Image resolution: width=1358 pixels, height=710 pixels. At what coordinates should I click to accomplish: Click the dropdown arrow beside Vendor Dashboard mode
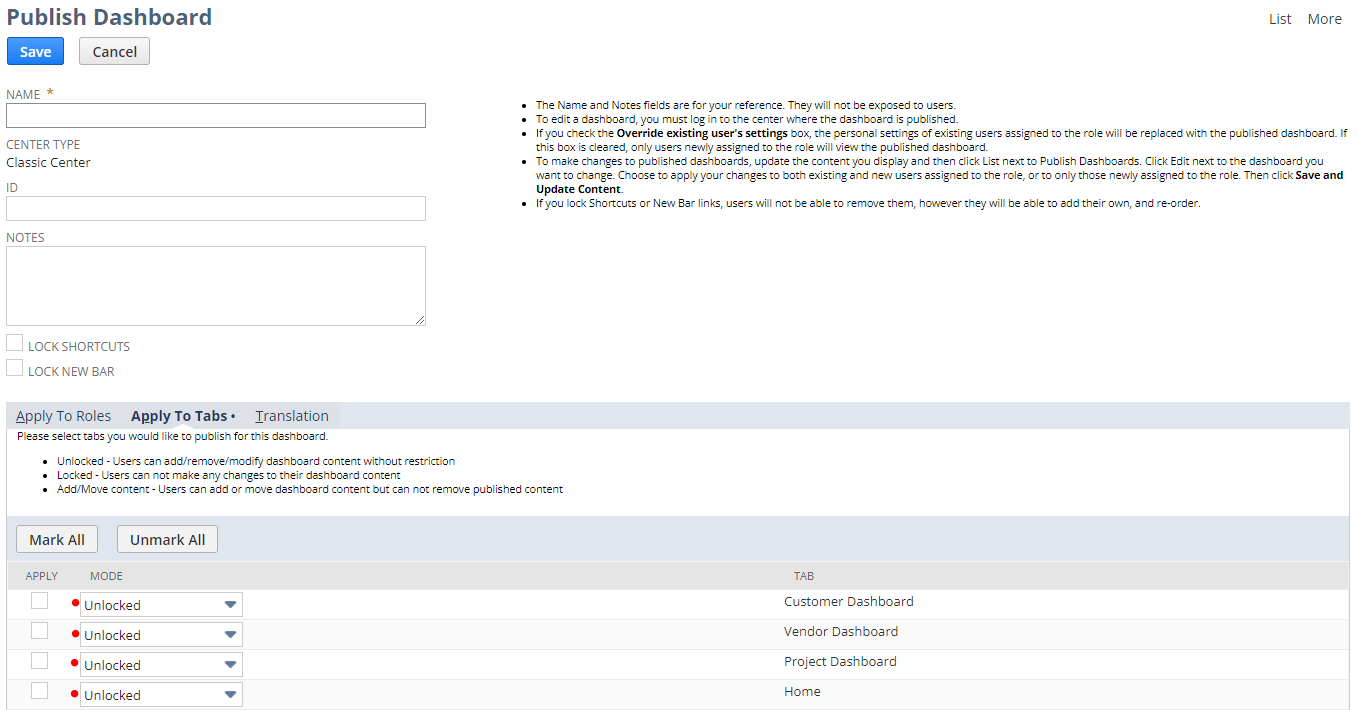[x=231, y=634]
